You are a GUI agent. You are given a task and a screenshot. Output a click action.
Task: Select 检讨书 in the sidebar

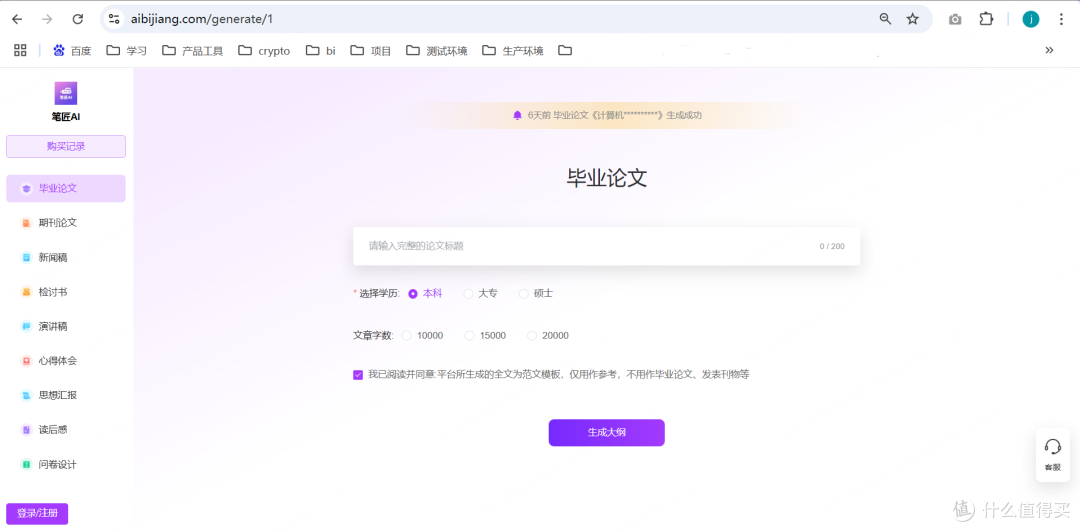click(66, 291)
